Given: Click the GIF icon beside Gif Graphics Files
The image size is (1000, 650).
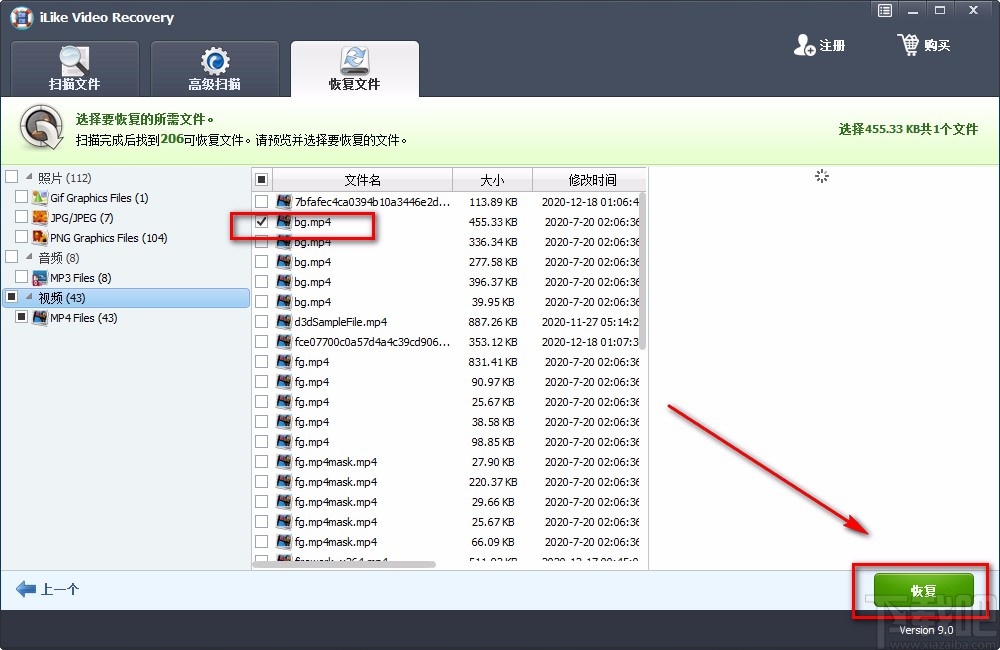Looking at the screenshot, I should click(x=38, y=198).
